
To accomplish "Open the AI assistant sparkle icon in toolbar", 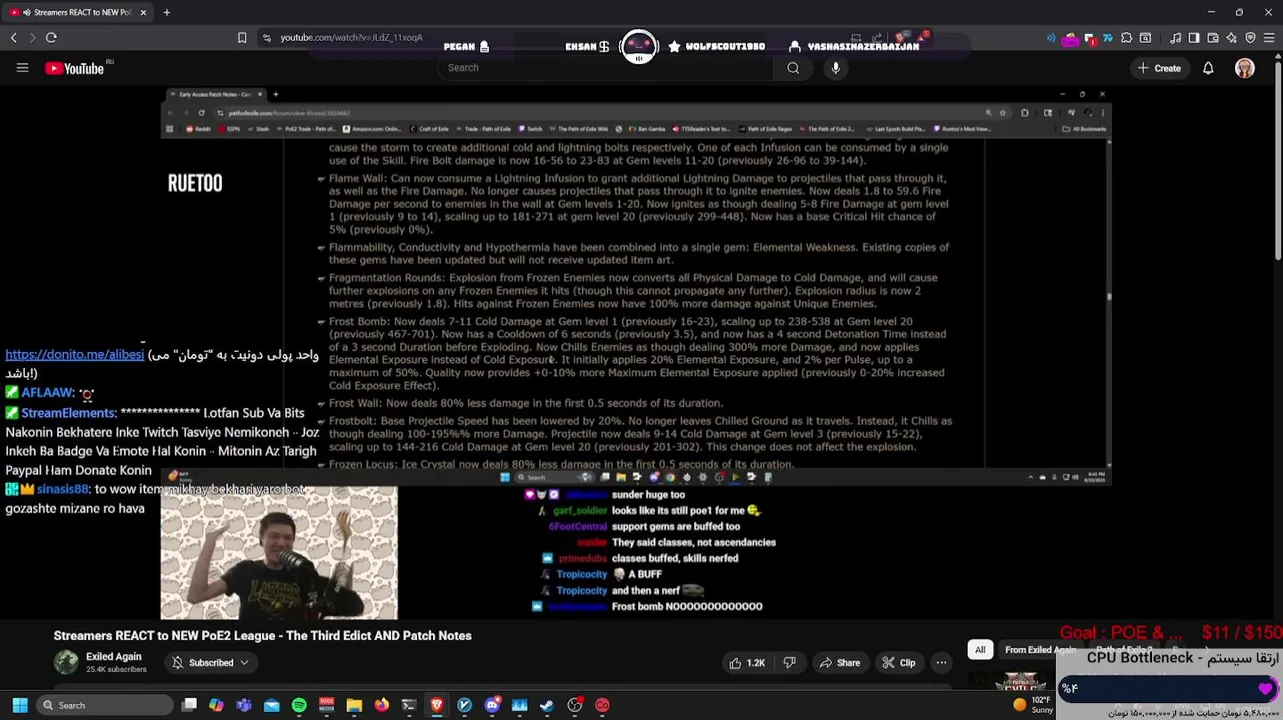I will (x=1231, y=38).
